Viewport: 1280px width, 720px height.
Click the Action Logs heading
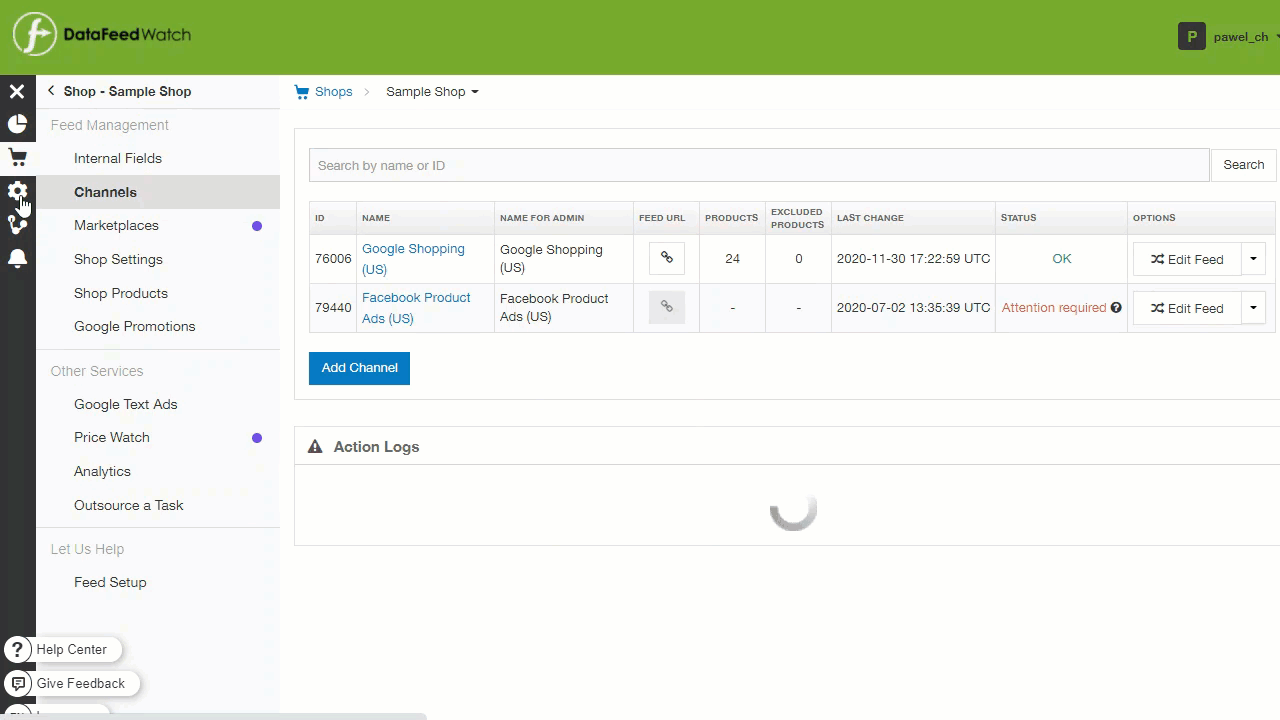pyautogui.click(x=376, y=447)
